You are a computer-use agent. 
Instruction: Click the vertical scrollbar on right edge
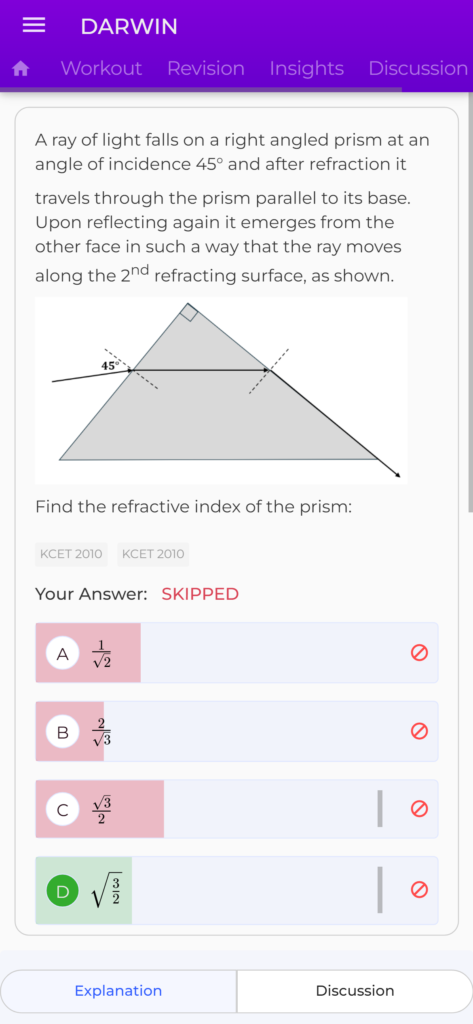click(470, 300)
